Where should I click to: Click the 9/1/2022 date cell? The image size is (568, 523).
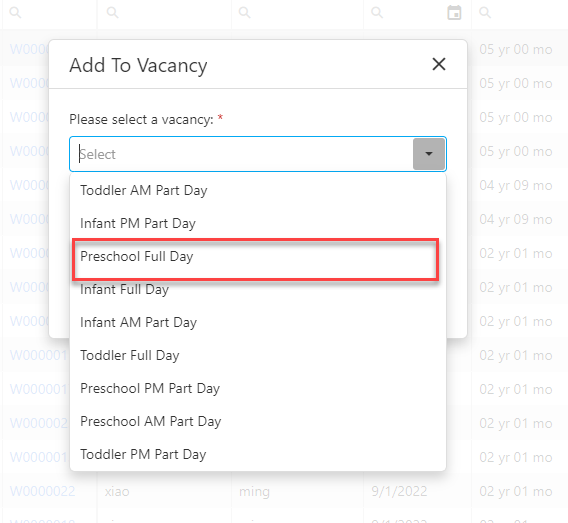pos(399,491)
